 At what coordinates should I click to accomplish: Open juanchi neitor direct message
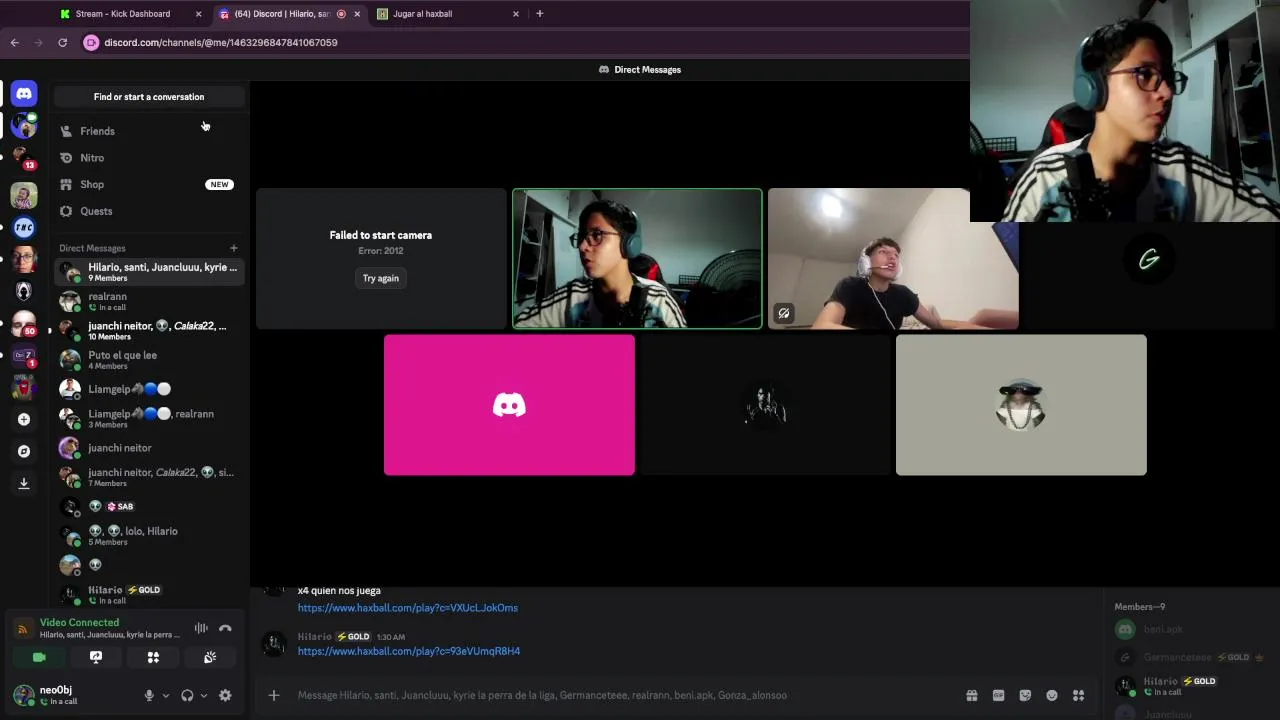tap(148, 448)
